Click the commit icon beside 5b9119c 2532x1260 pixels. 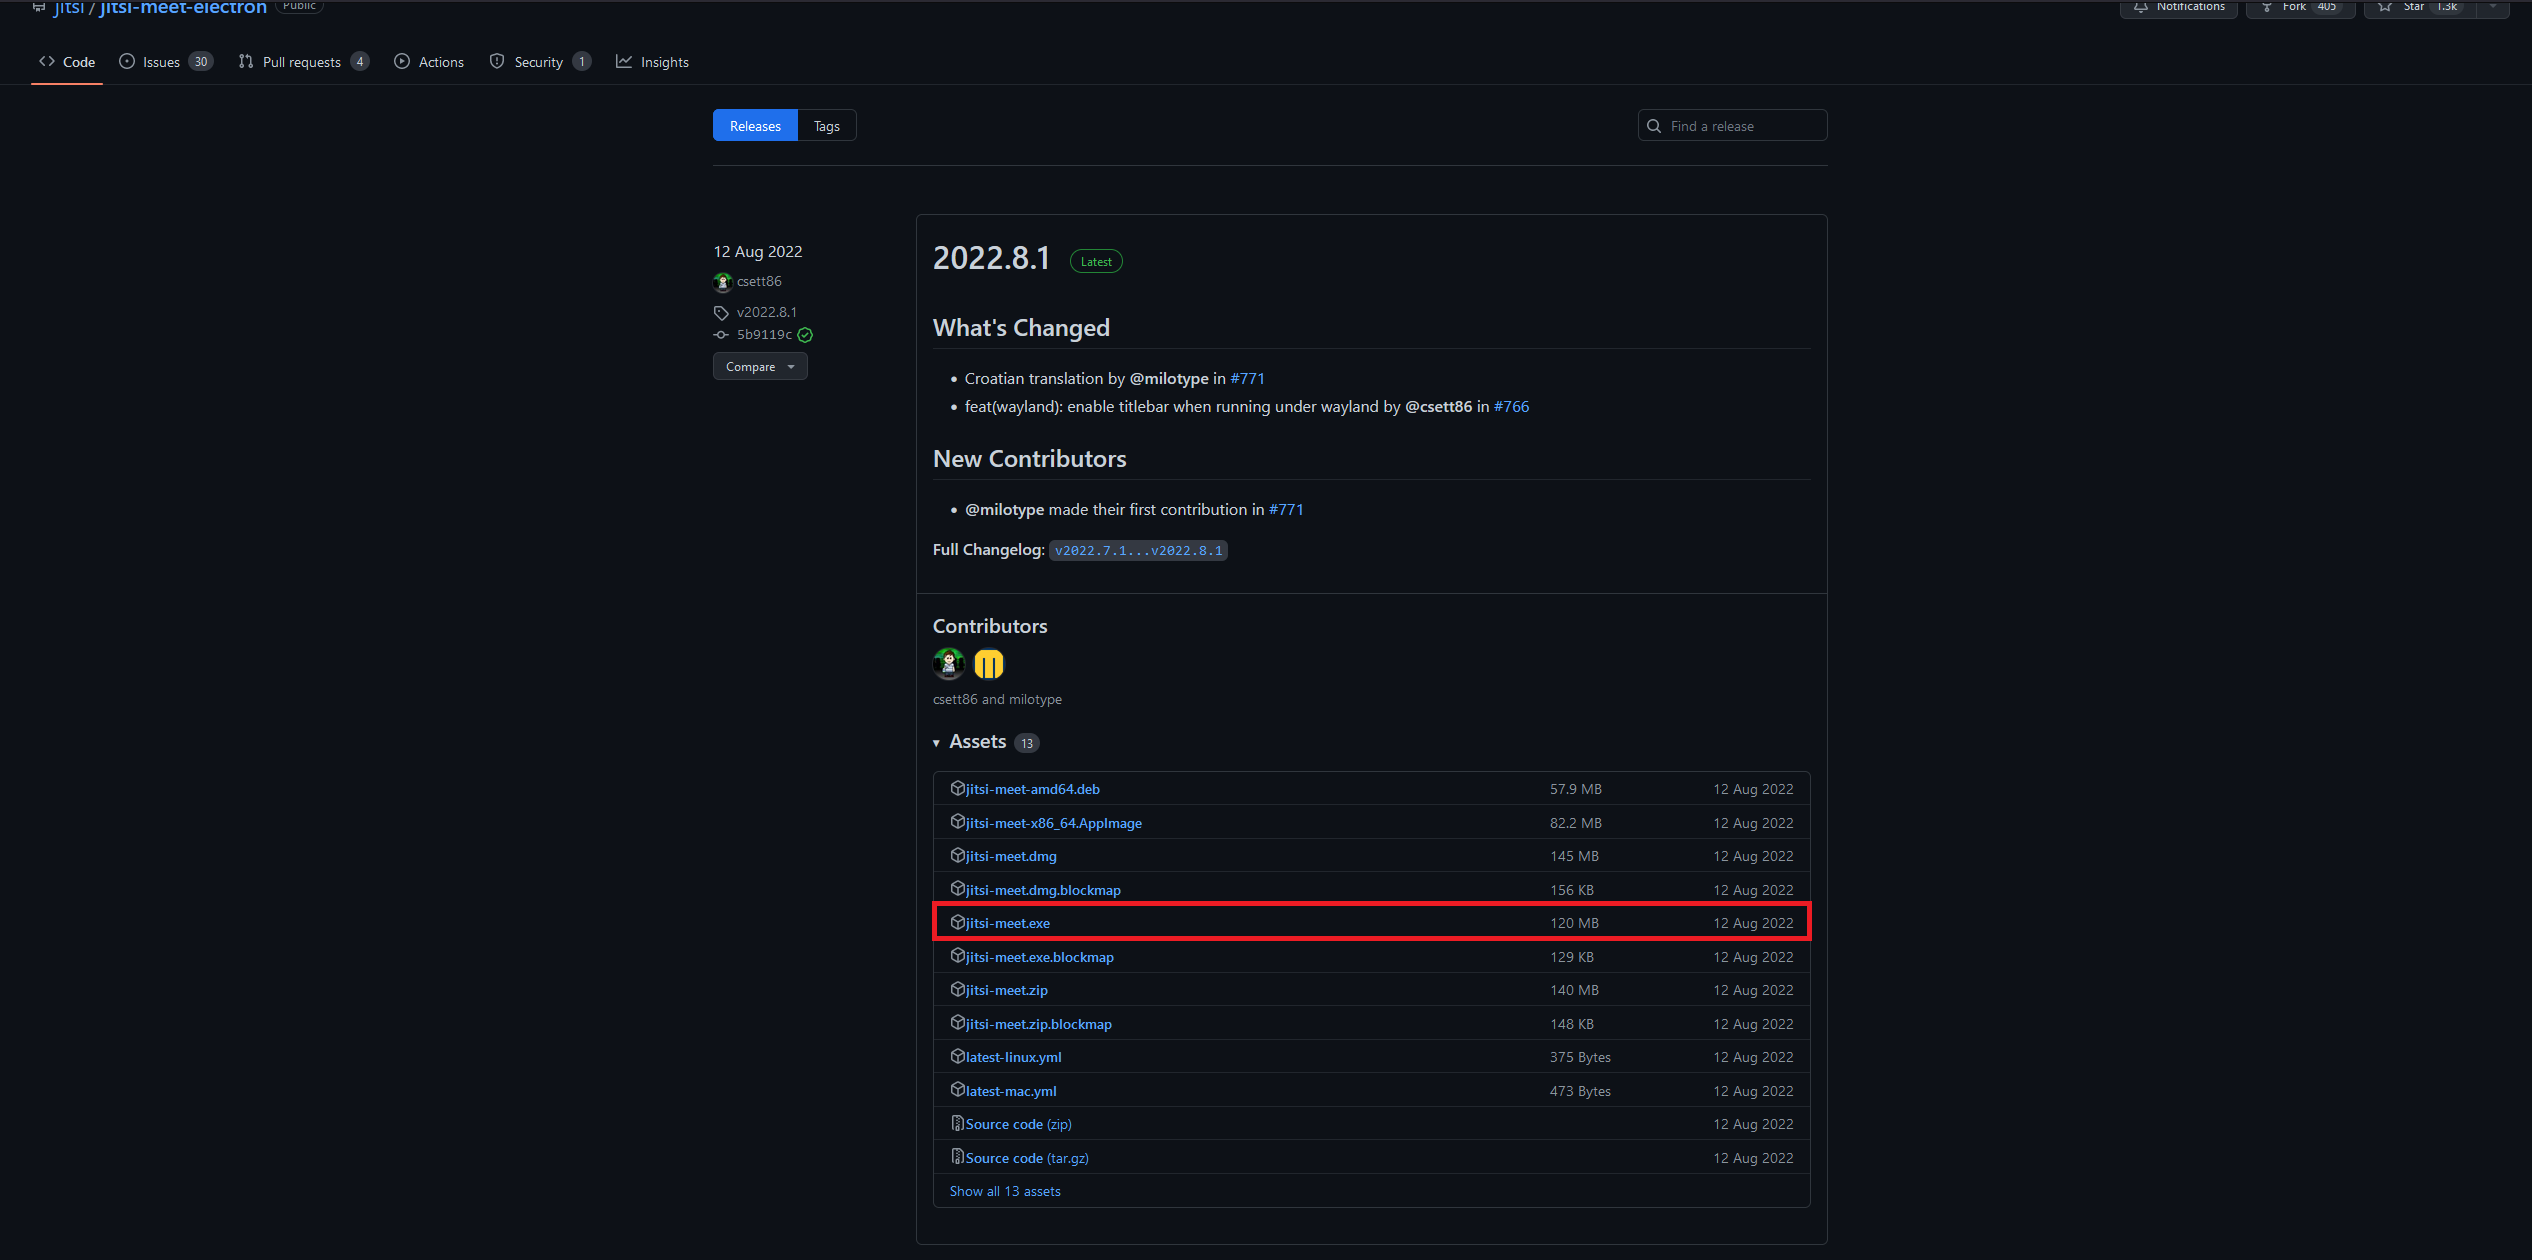(721, 335)
